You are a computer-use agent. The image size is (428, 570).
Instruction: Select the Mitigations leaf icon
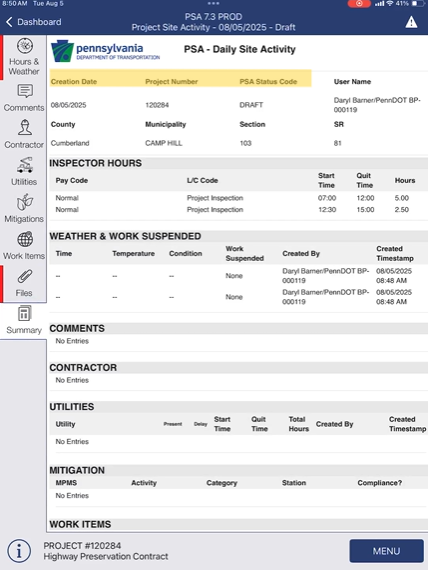point(25,202)
